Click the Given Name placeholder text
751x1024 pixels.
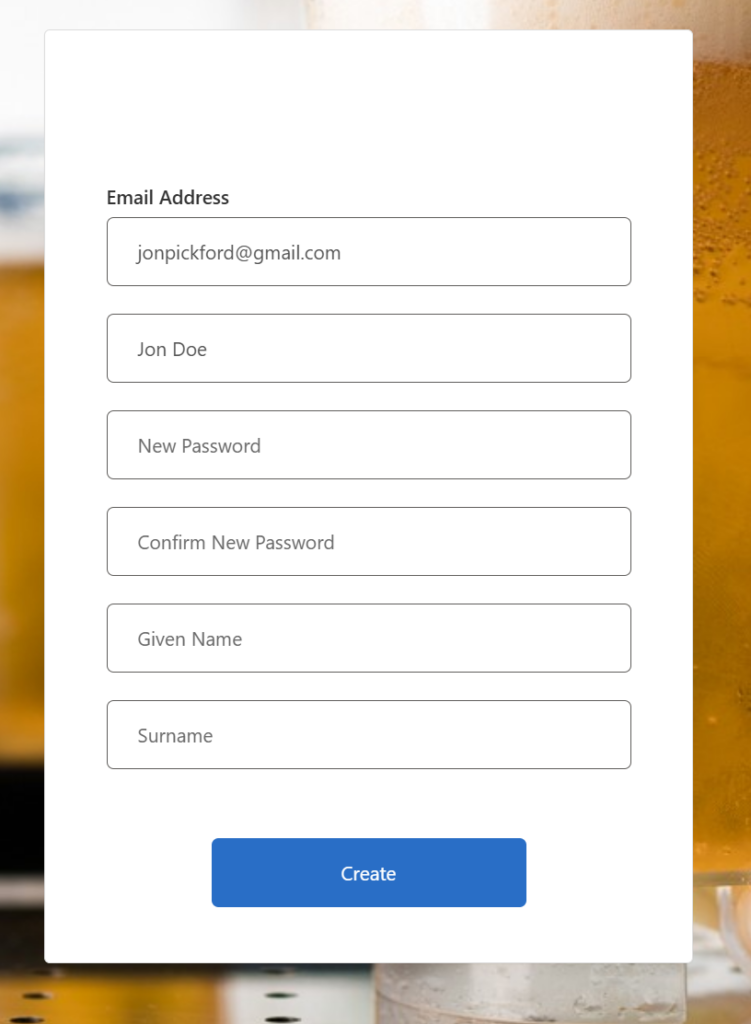click(190, 639)
